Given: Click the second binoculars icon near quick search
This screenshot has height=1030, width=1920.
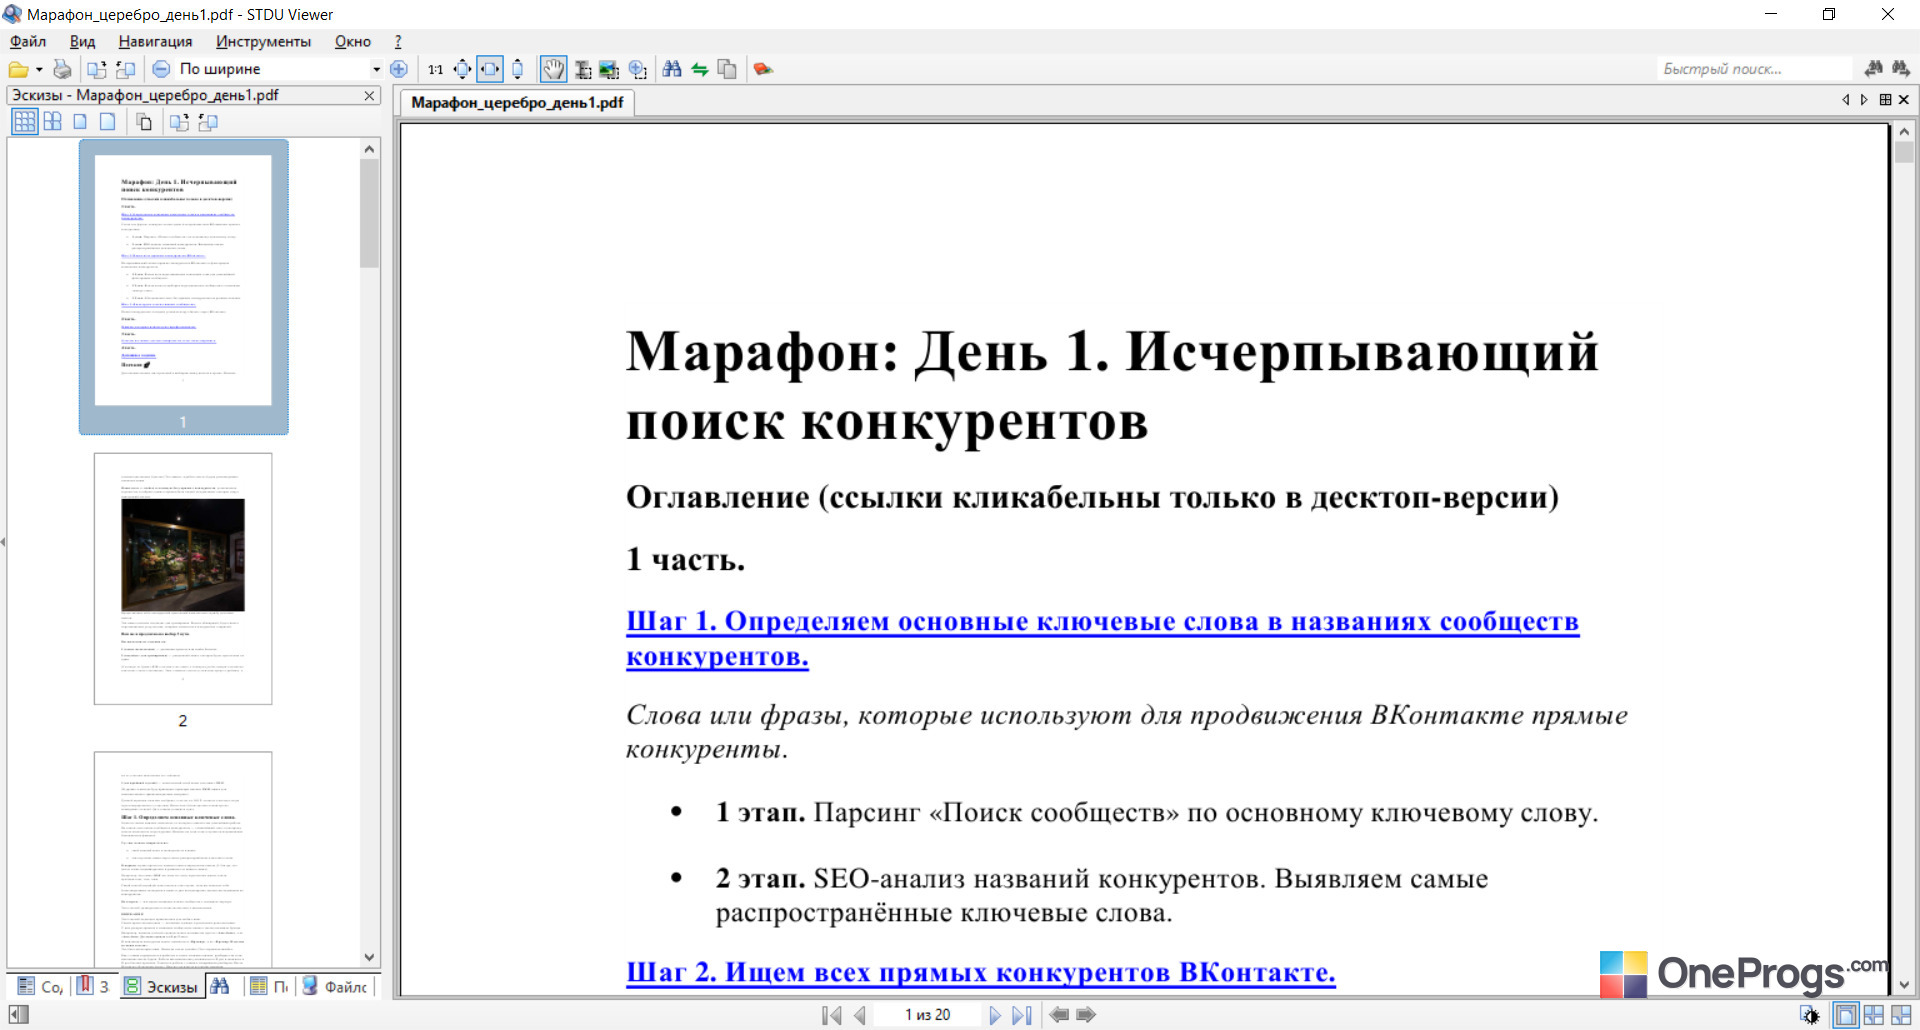Looking at the screenshot, I should (x=1901, y=69).
